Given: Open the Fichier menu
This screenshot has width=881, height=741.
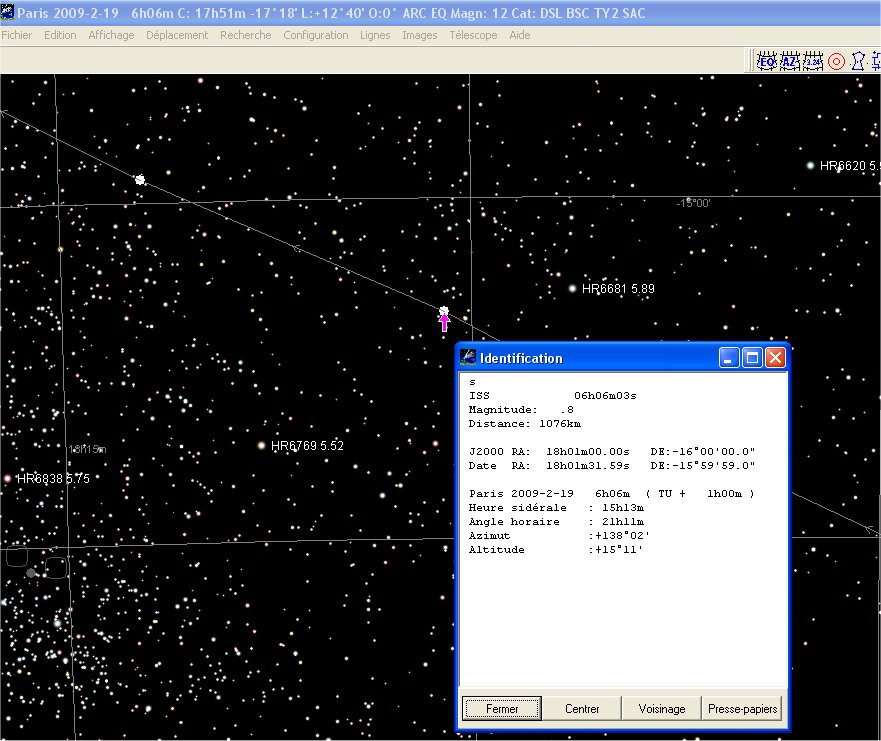Looking at the screenshot, I should tap(16, 35).
